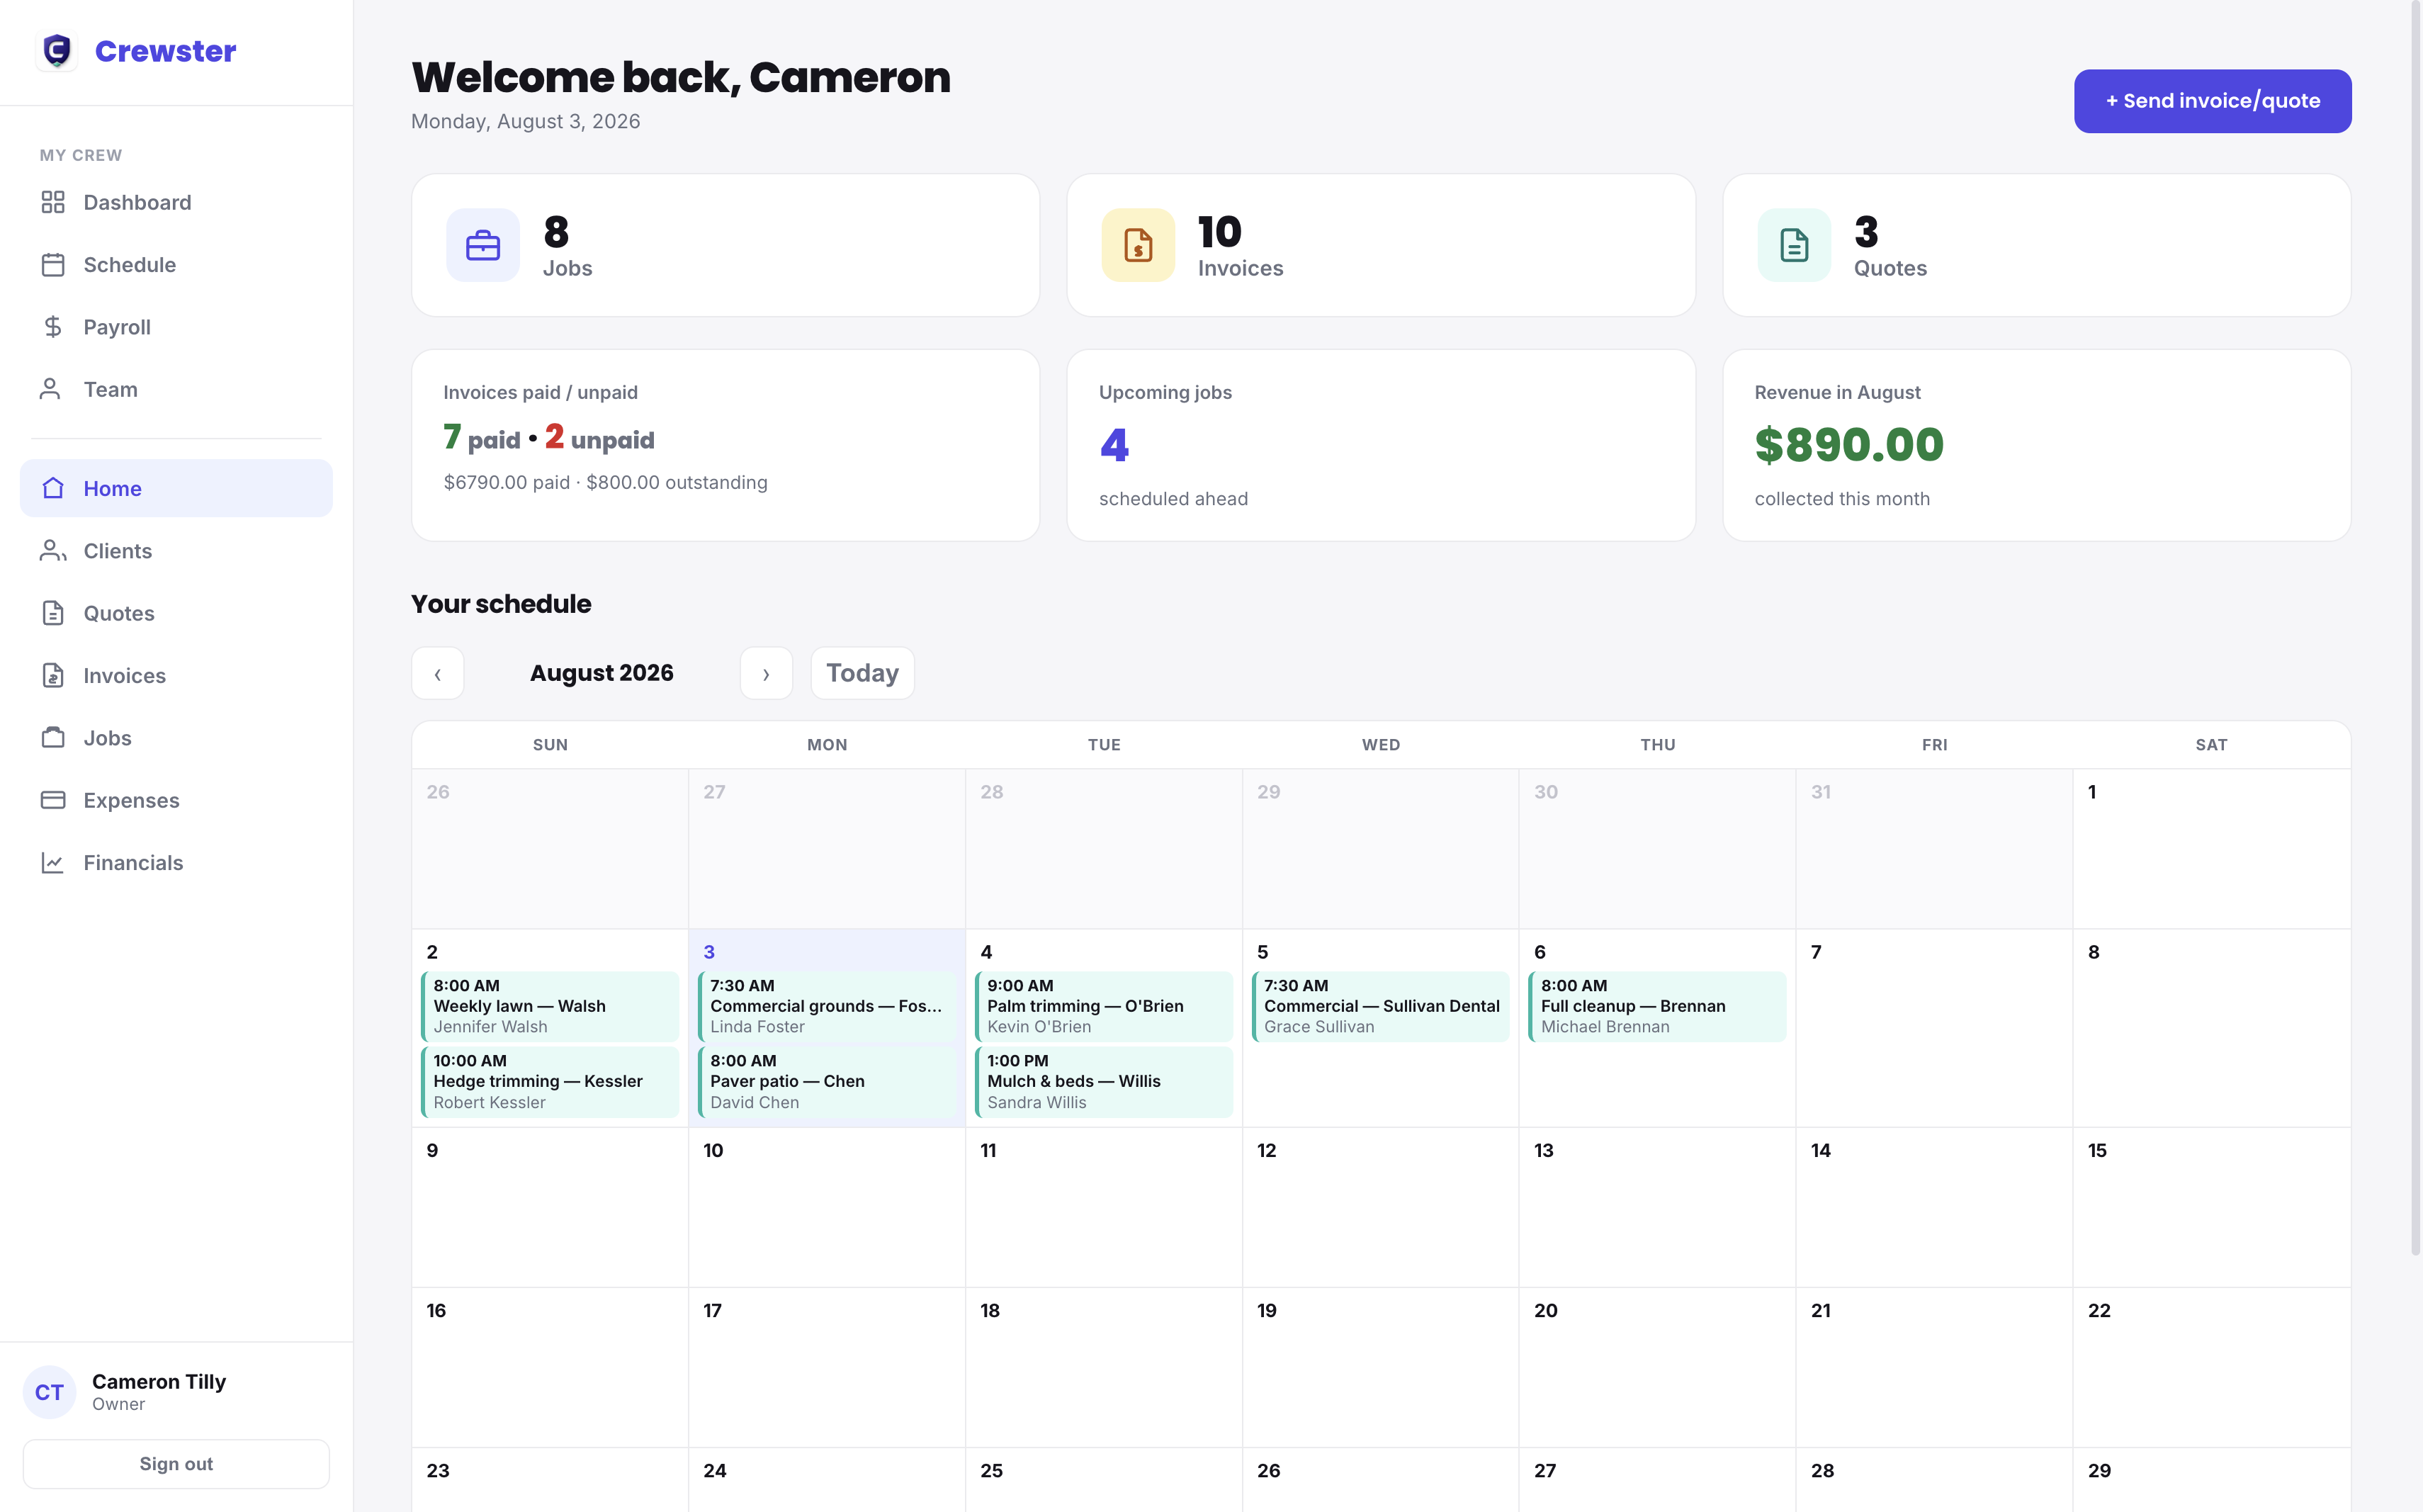This screenshot has width=2423, height=1512.
Task: Click the "7 paid • 2 unpaid" text
Action: tap(549, 438)
